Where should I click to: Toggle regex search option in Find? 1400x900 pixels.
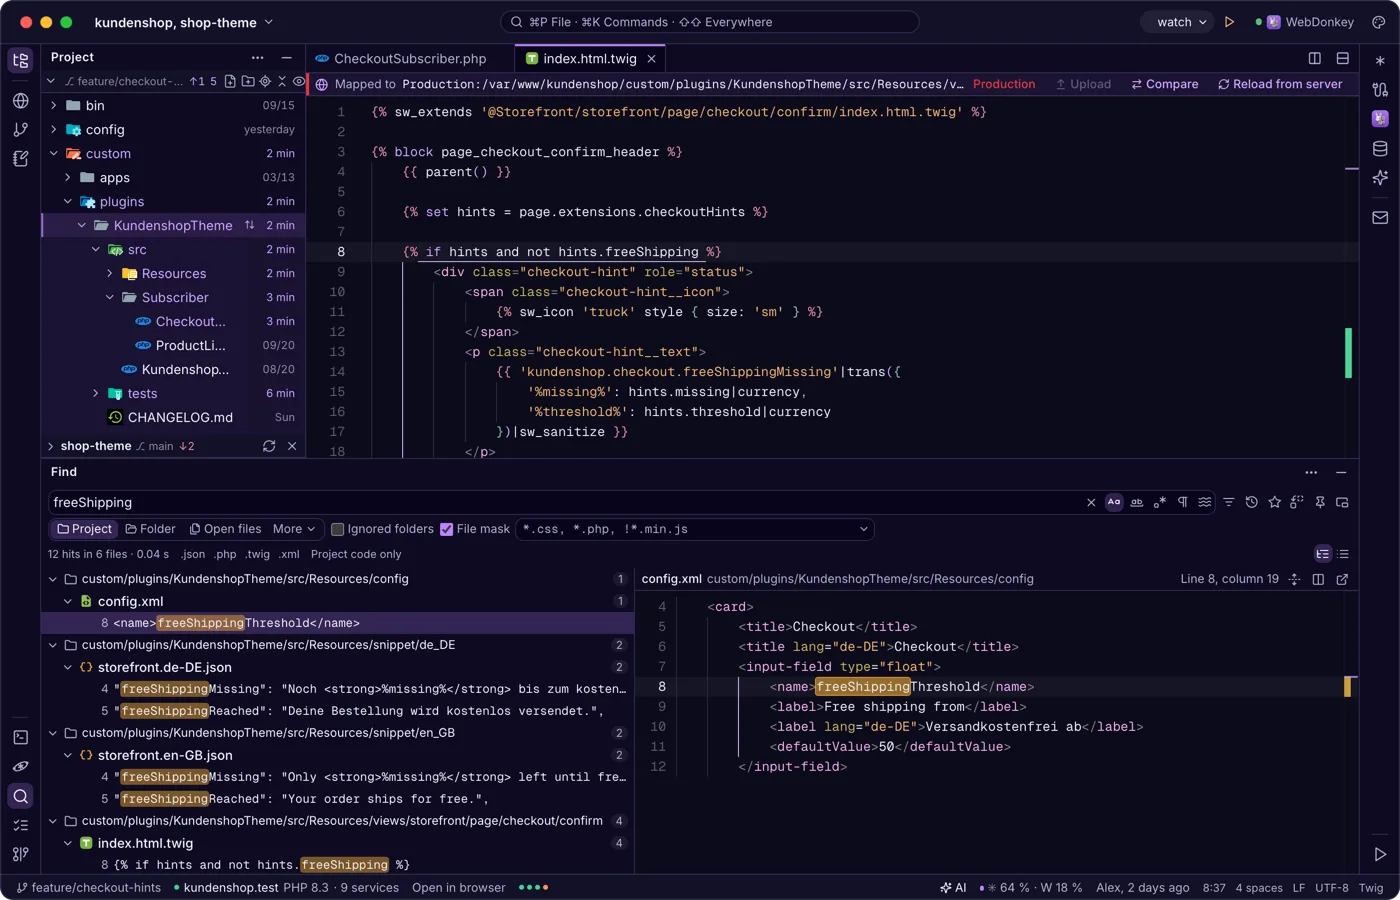tap(1160, 502)
